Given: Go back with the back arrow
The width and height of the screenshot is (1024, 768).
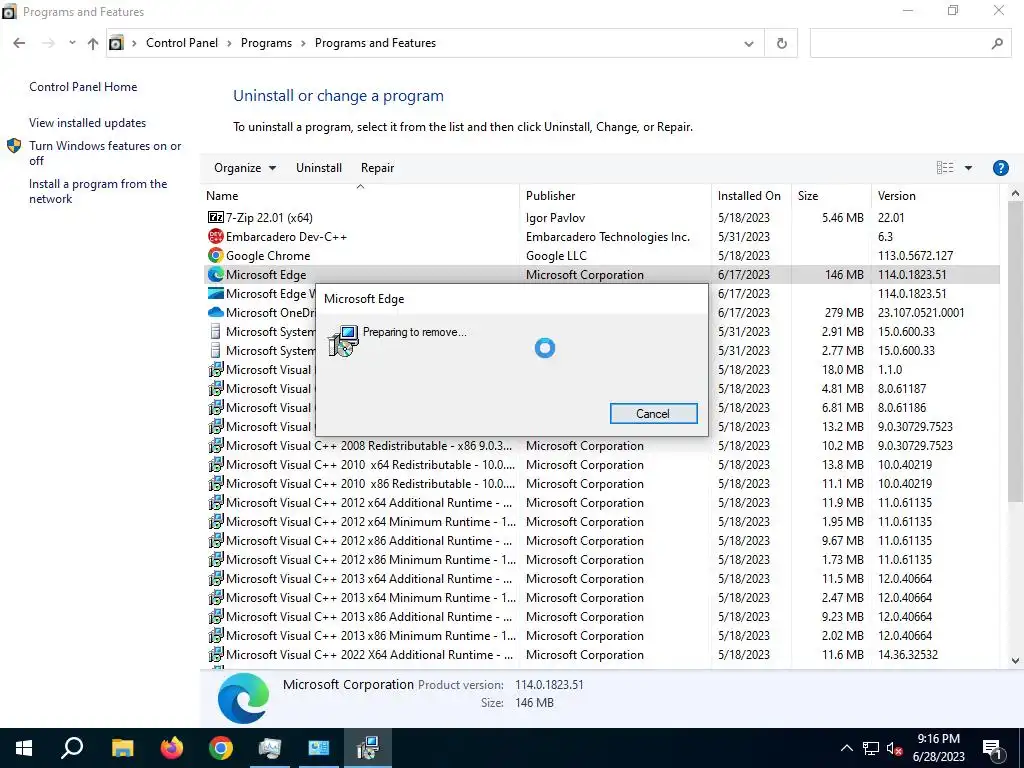Looking at the screenshot, I should pos(19,43).
